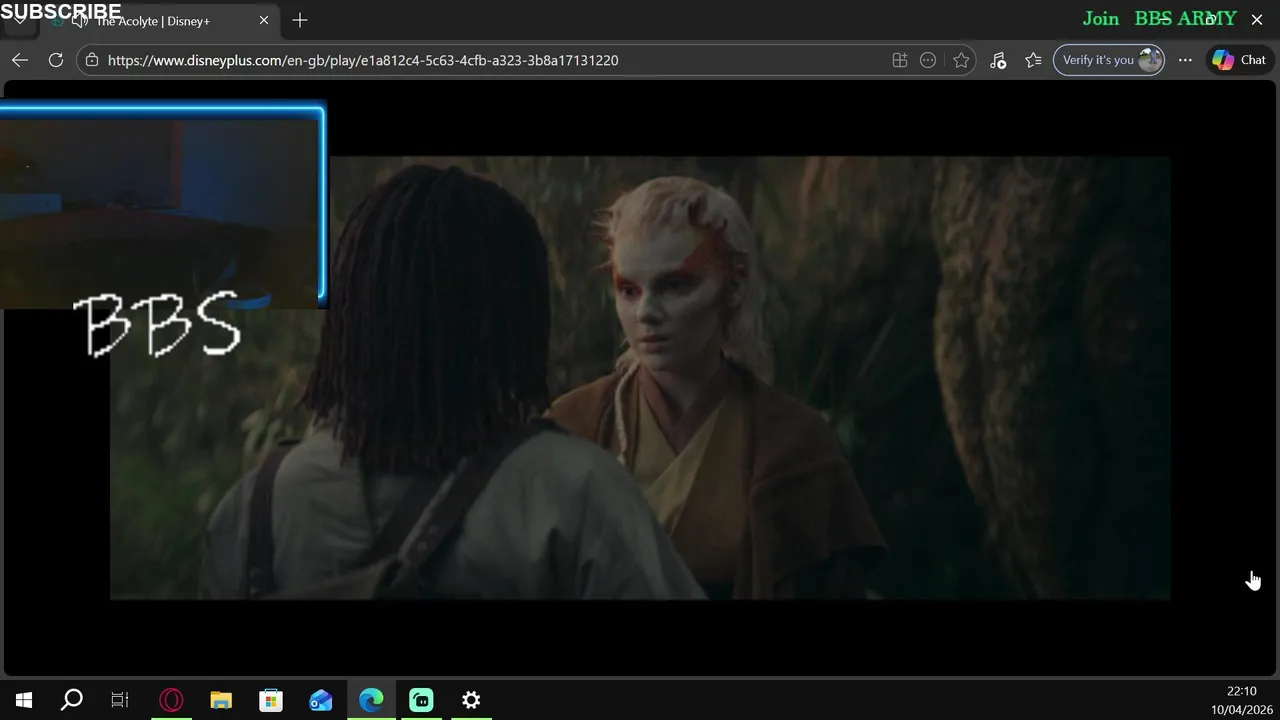The width and height of the screenshot is (1280, 720).
Task: Open Streamlabs app from taskbar
Action: (421, 700)
